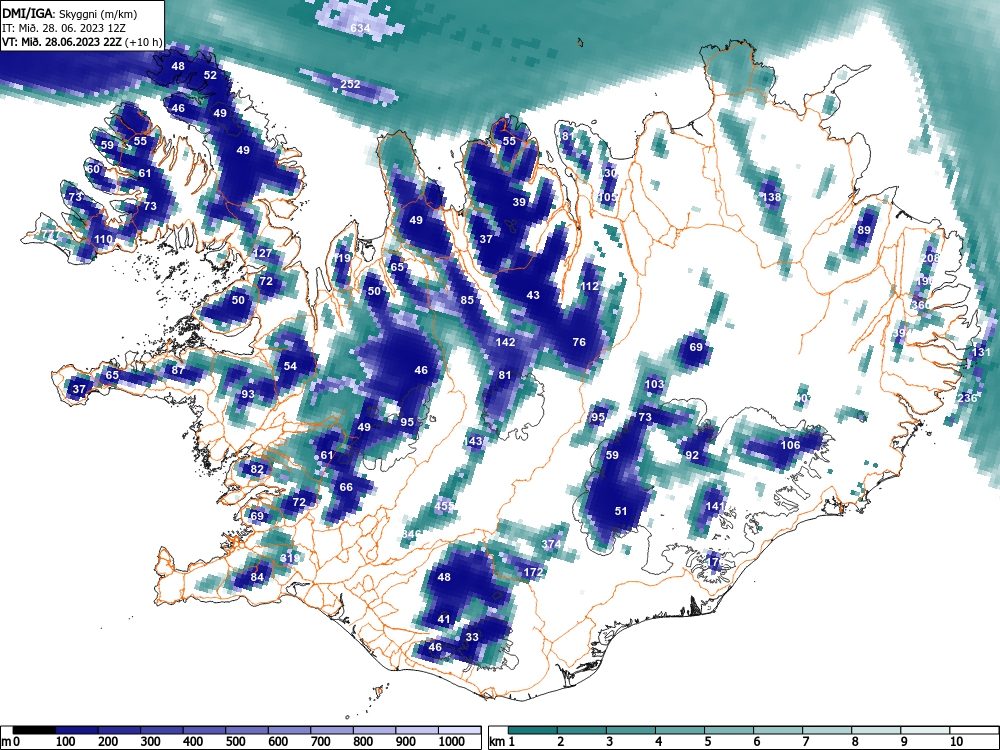Select the 141 visibility label
The image size is (1000, 750).
tap(716, 506)
